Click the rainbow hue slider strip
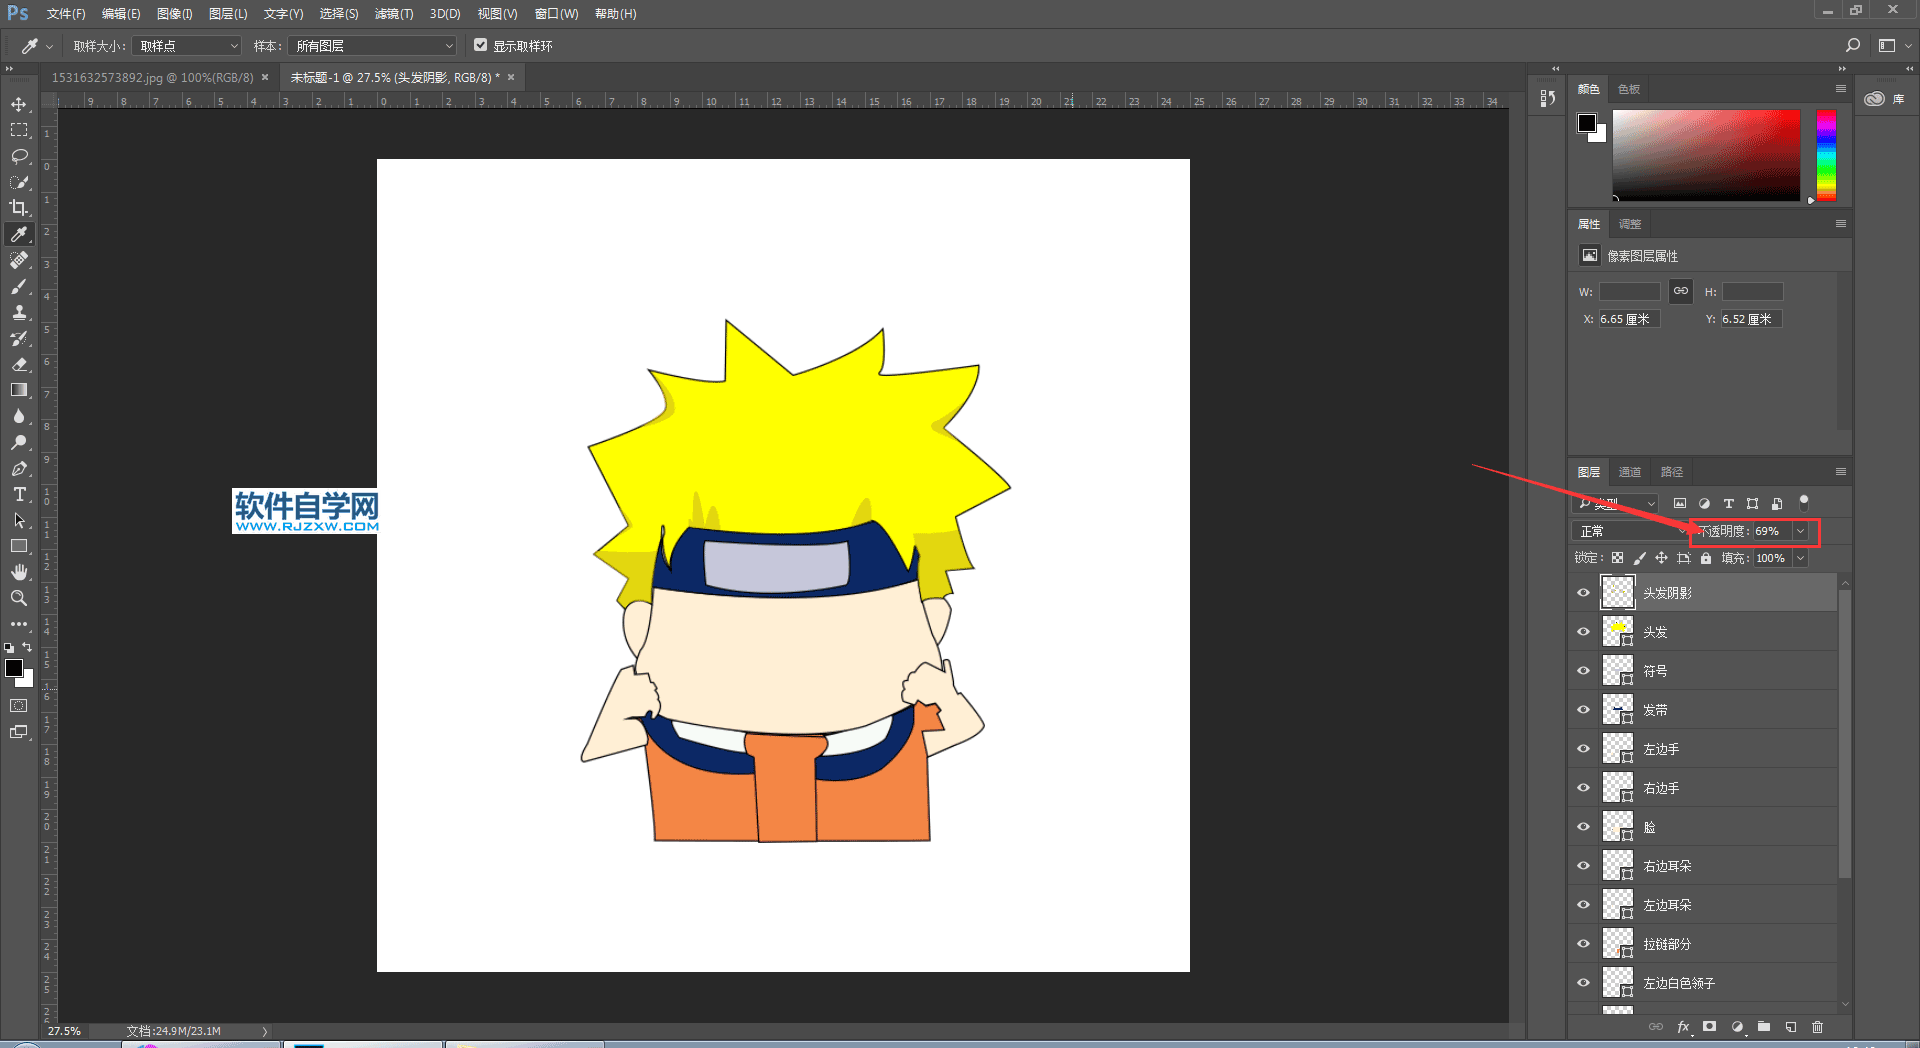 point(1826,155)
